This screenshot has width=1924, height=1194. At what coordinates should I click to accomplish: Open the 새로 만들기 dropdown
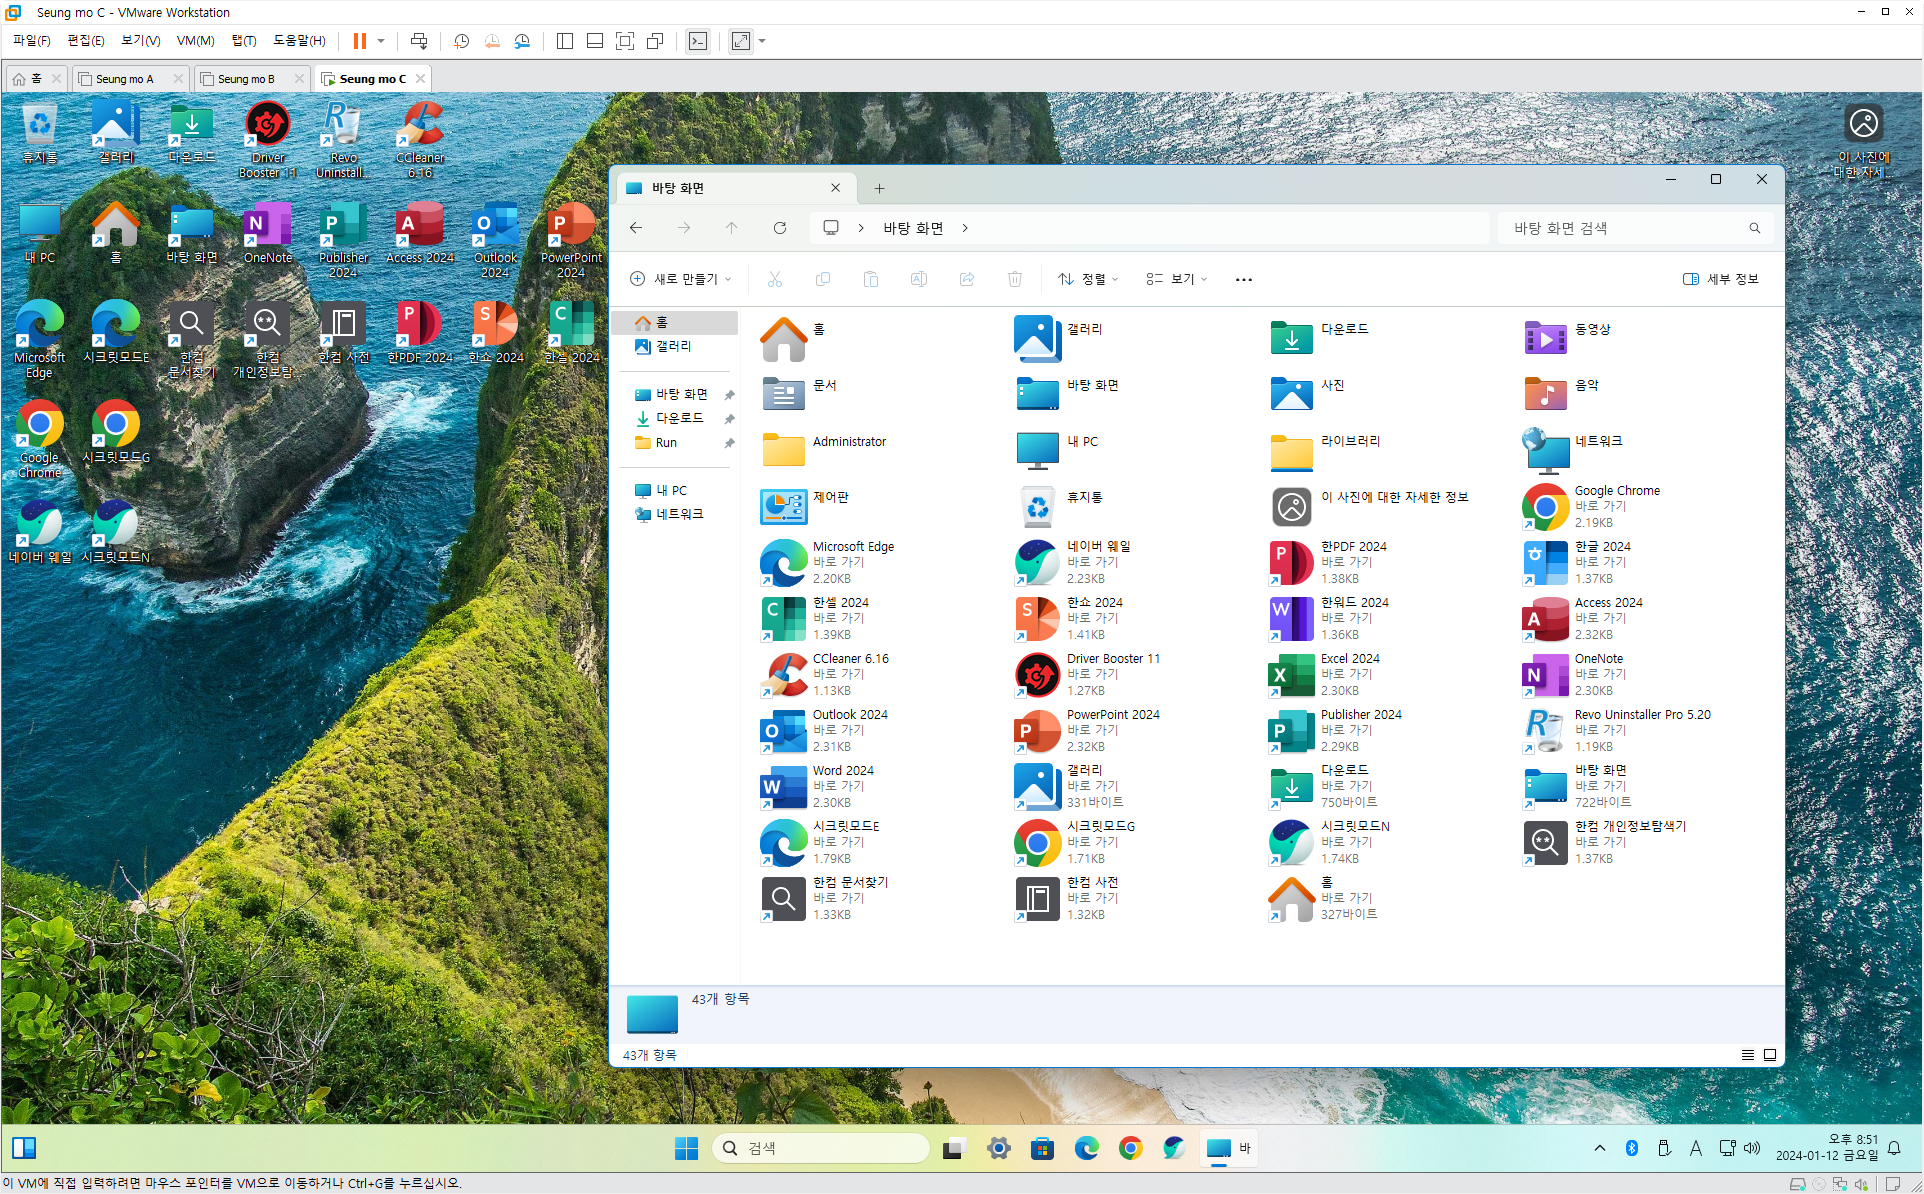pos(681,279)
